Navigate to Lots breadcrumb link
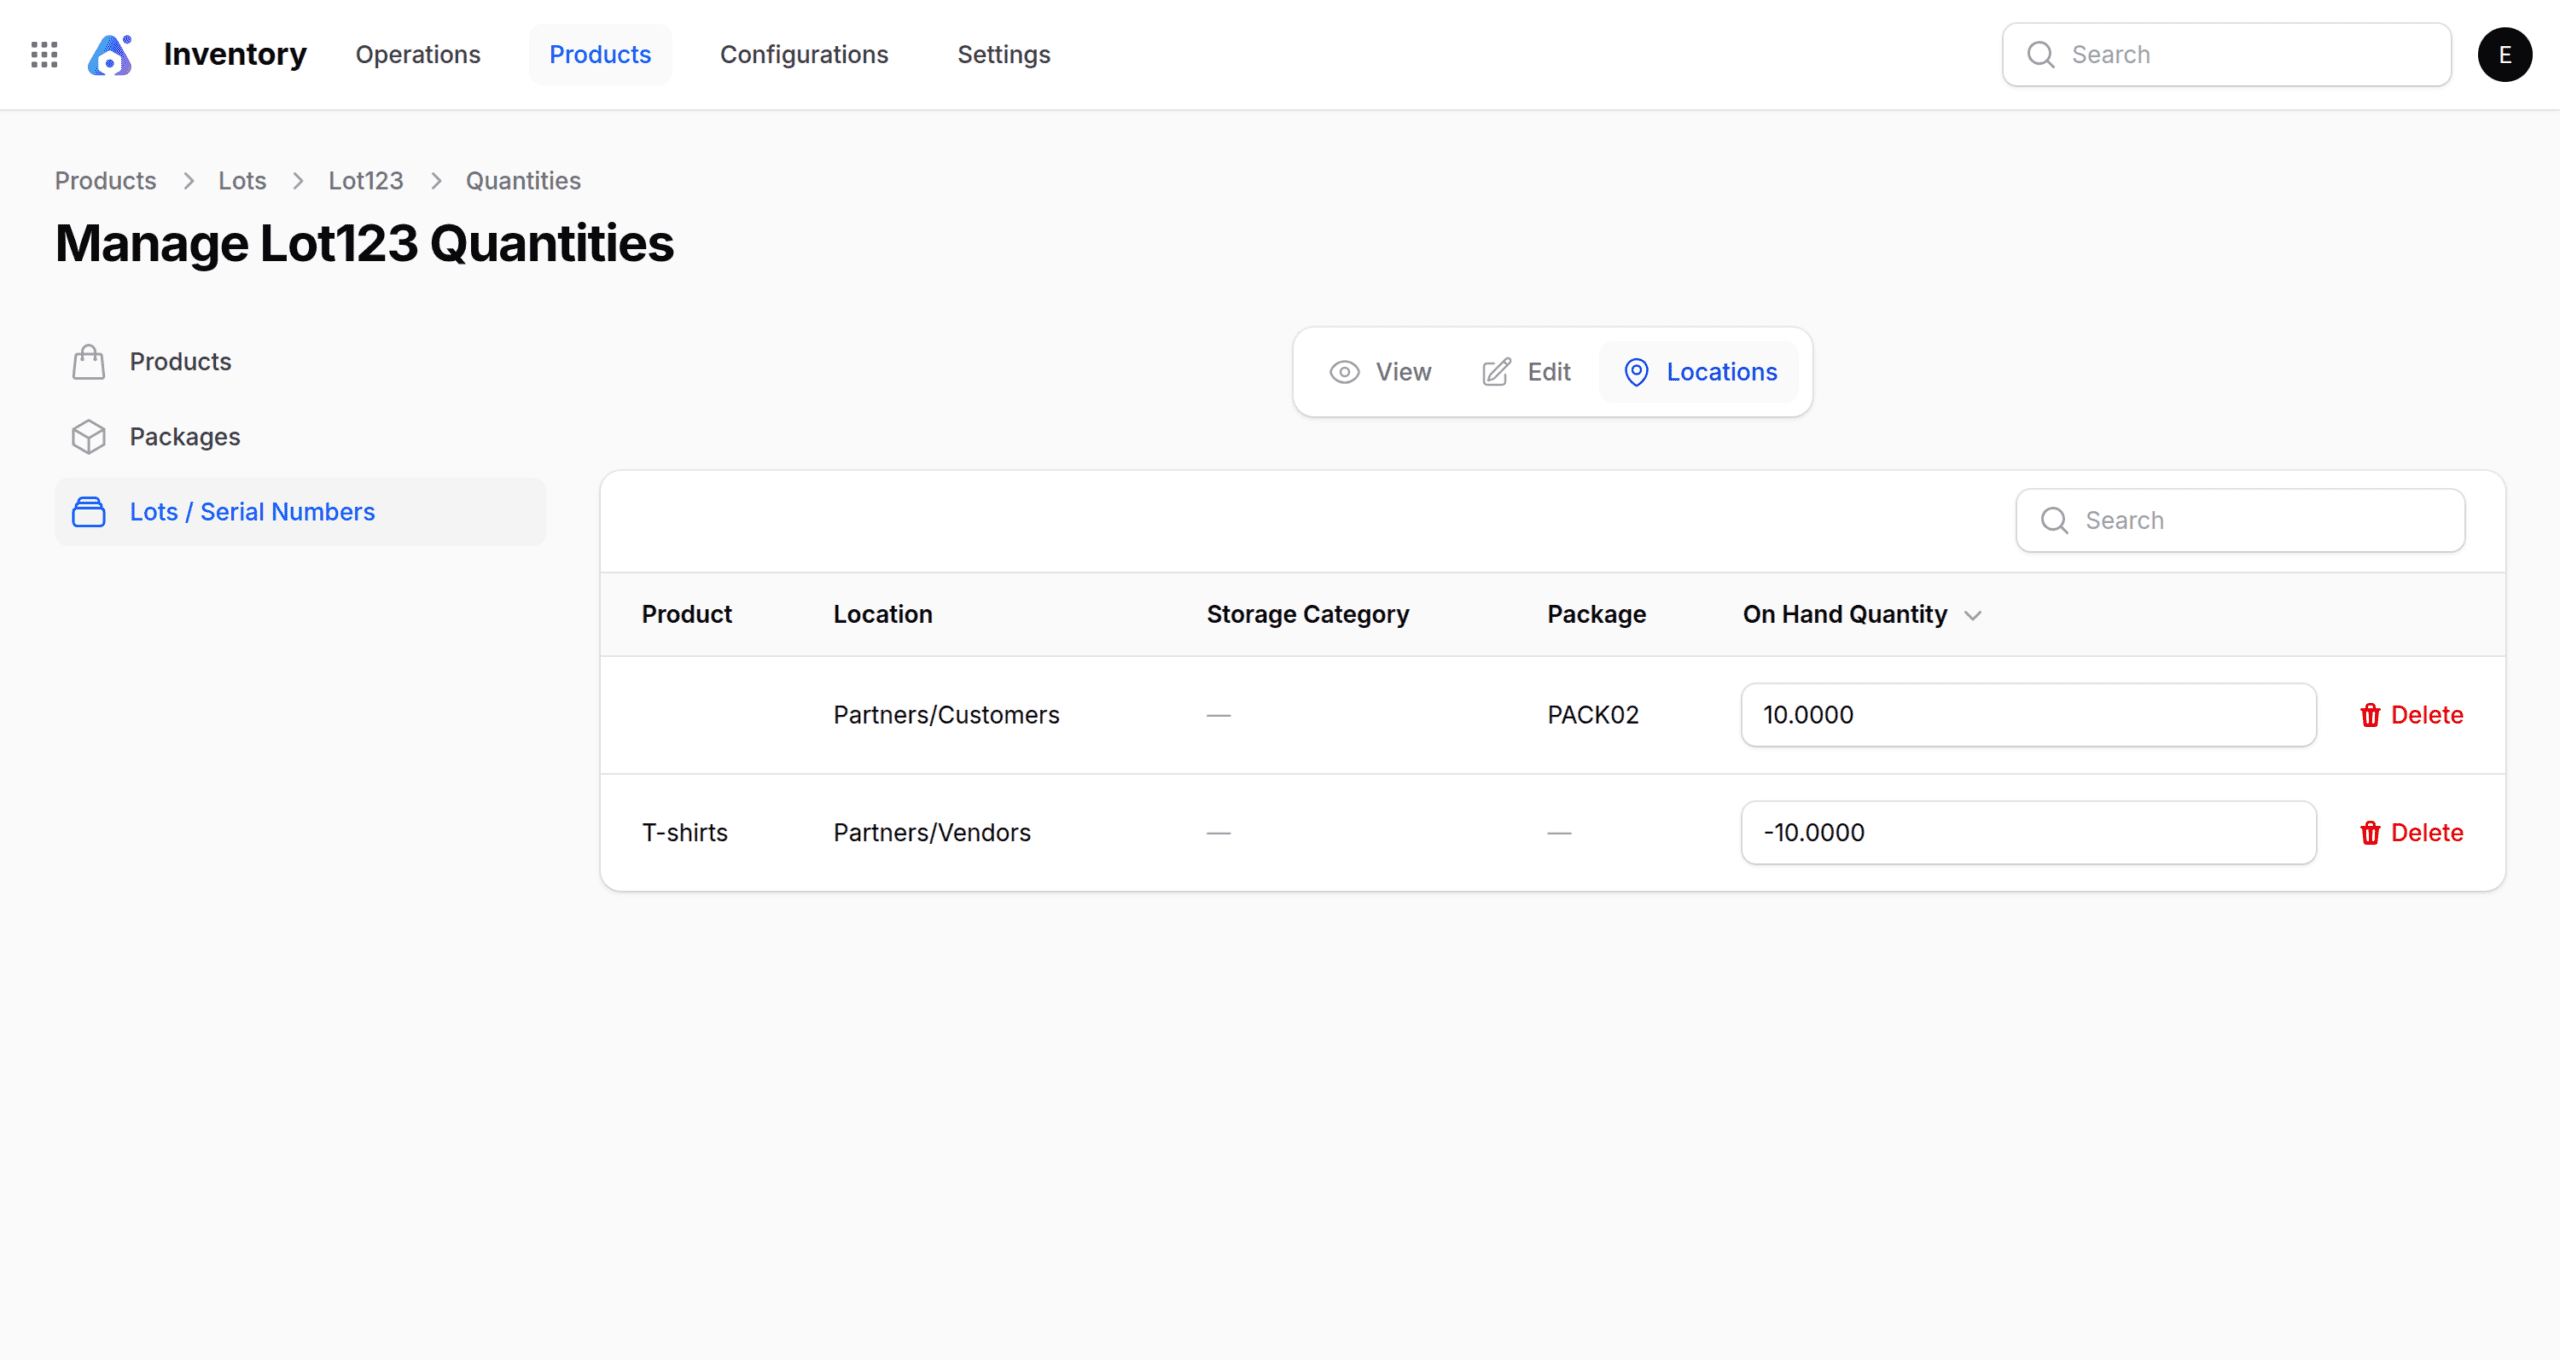Viewport: 2560px width, 1360px height. 242,181
